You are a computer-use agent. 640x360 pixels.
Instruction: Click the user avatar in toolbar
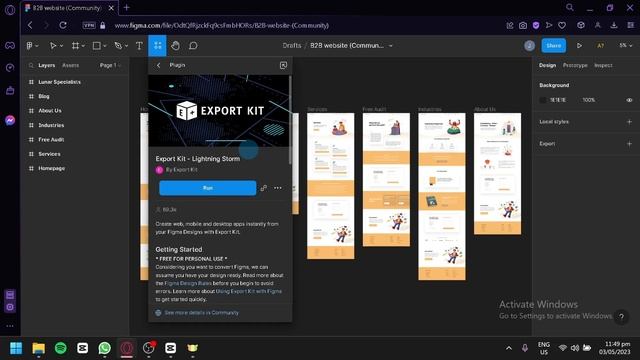pos(529,46)
